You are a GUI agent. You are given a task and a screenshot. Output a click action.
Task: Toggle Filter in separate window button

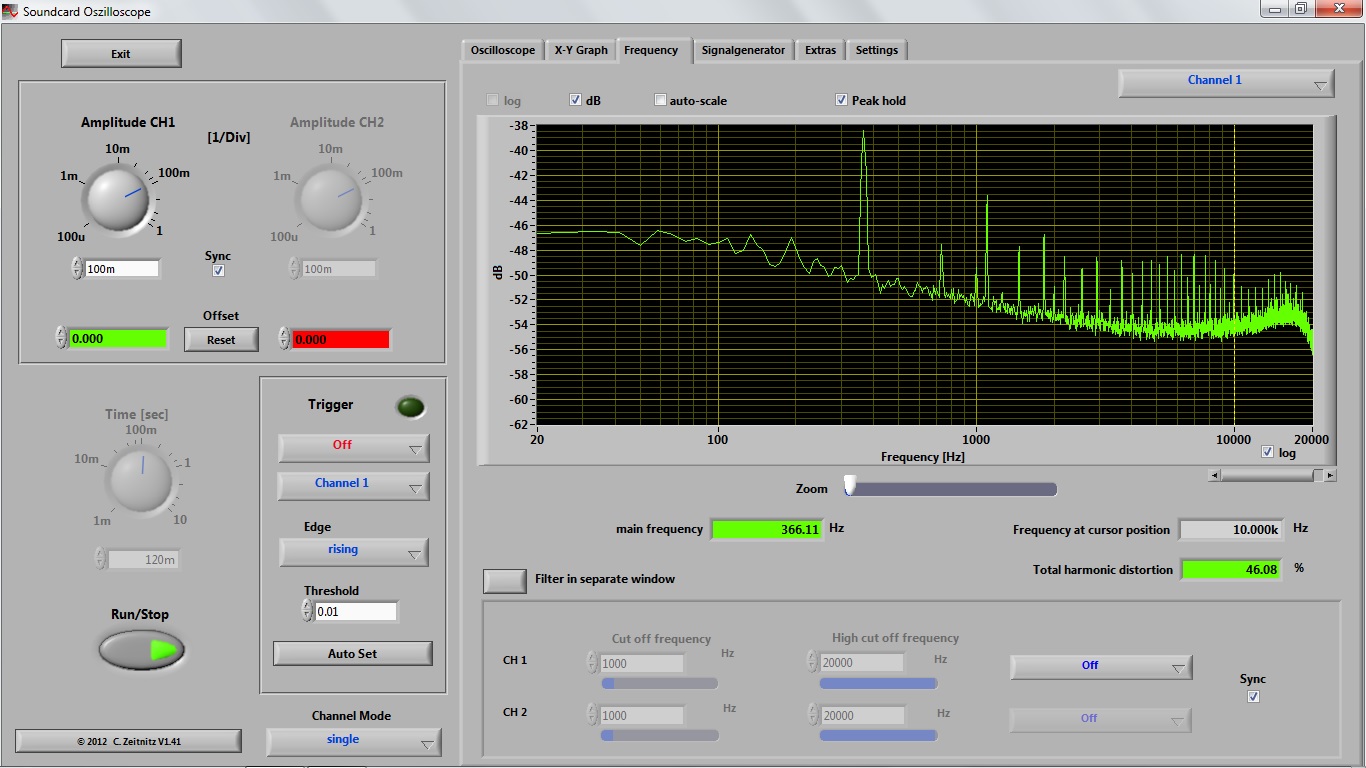point(505,580)
